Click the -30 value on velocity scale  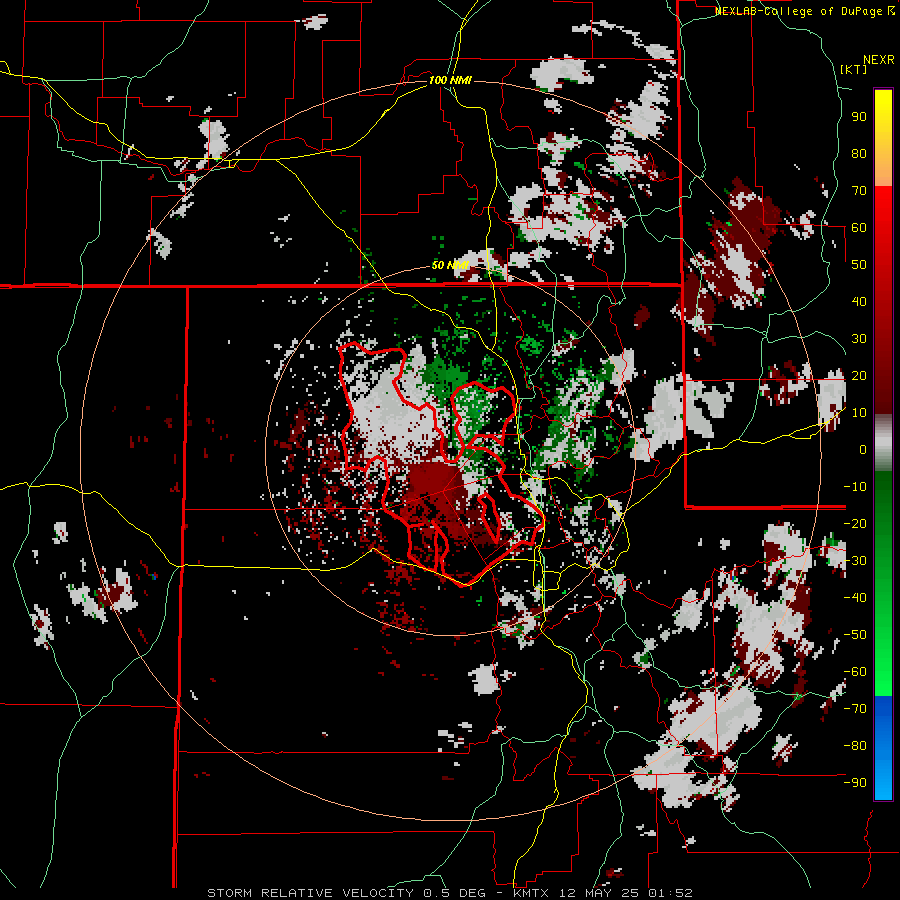pos(855,561)
